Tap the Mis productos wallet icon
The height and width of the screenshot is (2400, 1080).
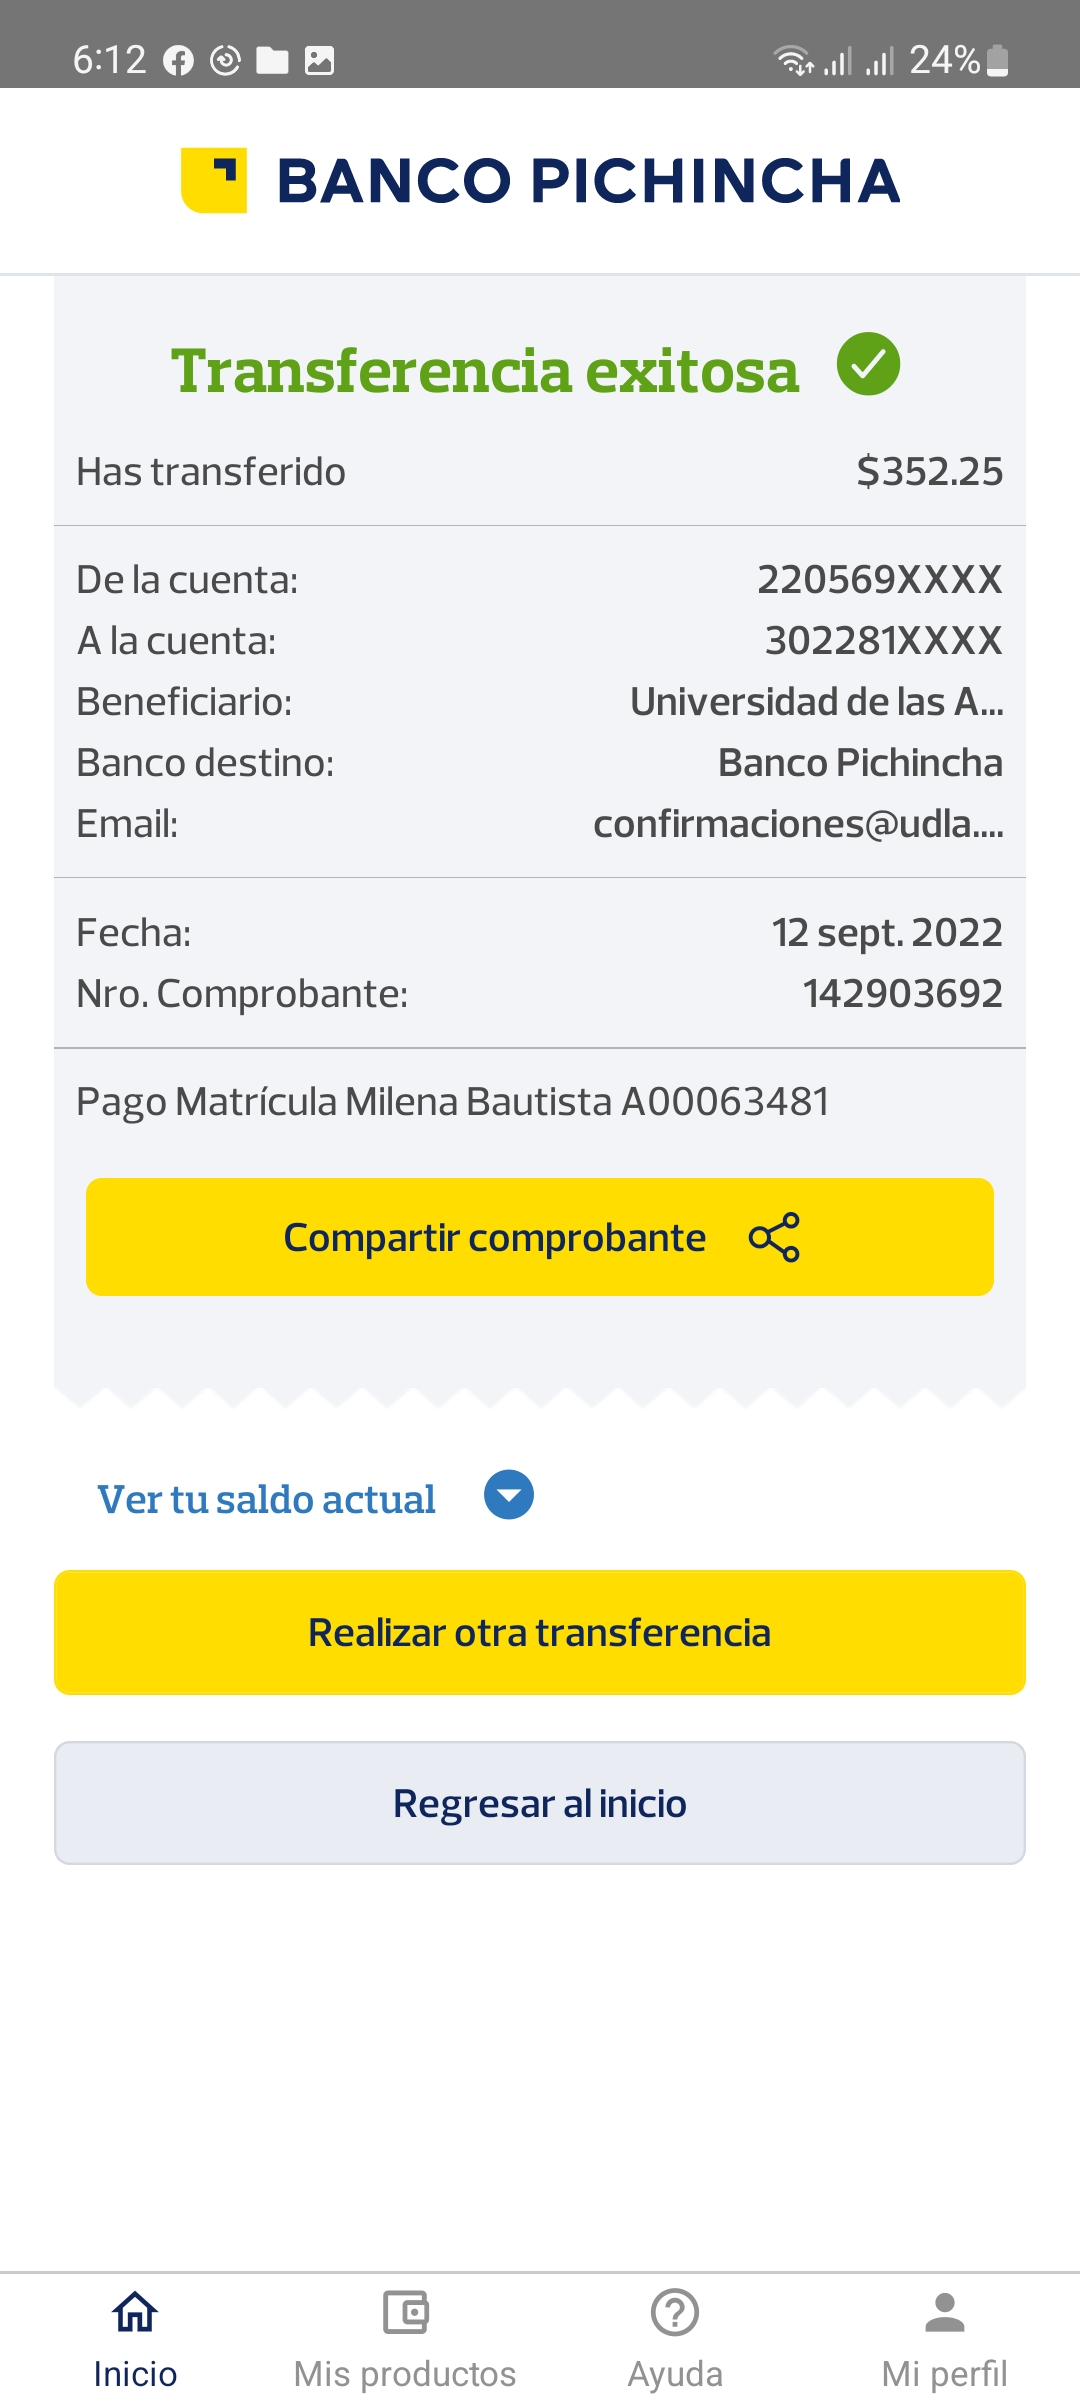405,2313
